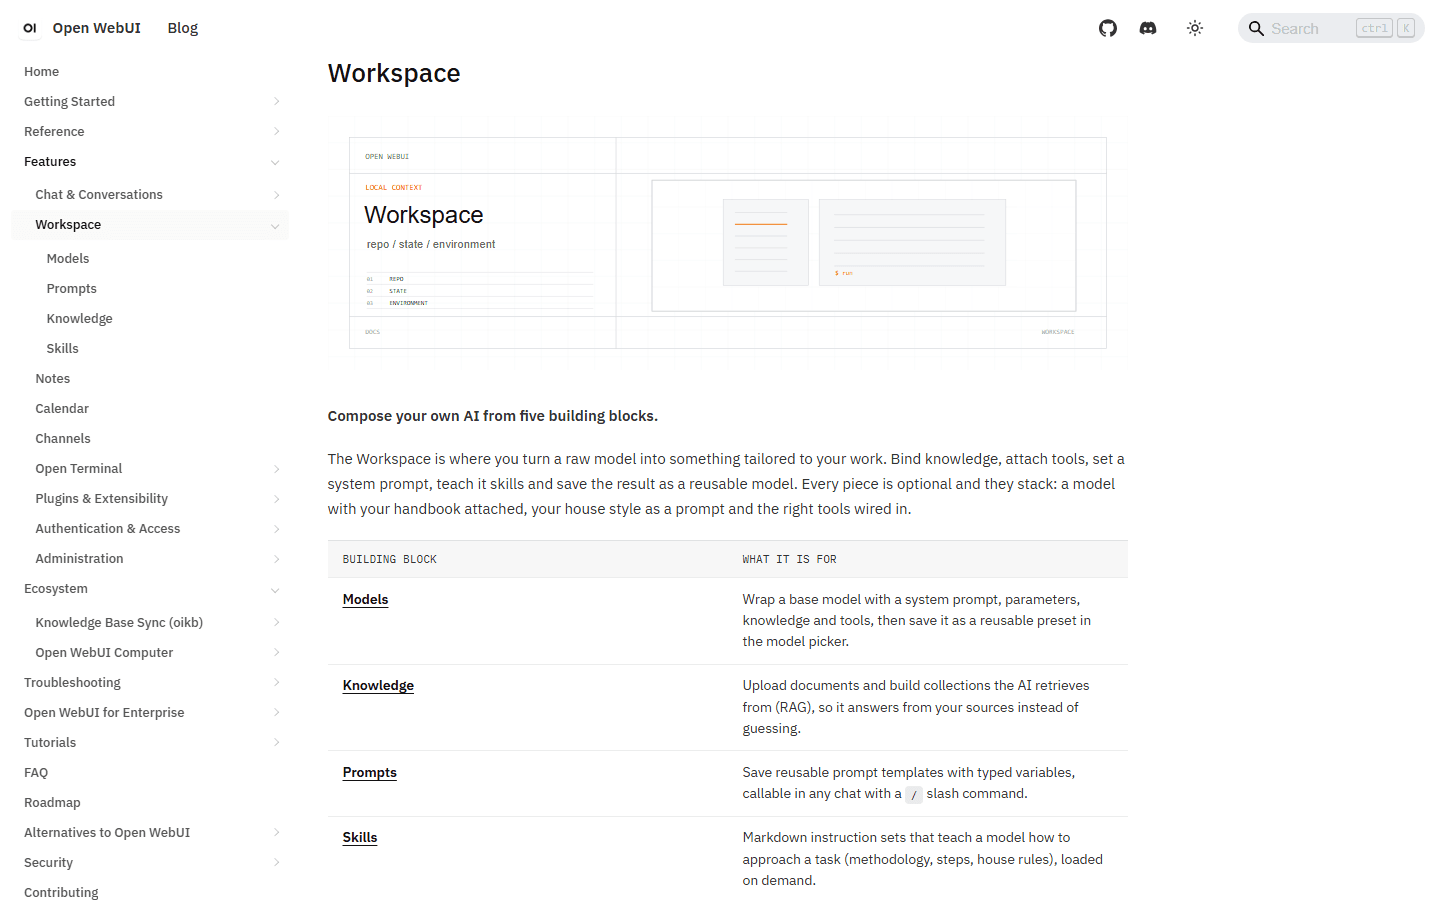Viewport: 1440px width, 900px height.
Task: Follow the Skills link in table
Action: click(360, 837)
